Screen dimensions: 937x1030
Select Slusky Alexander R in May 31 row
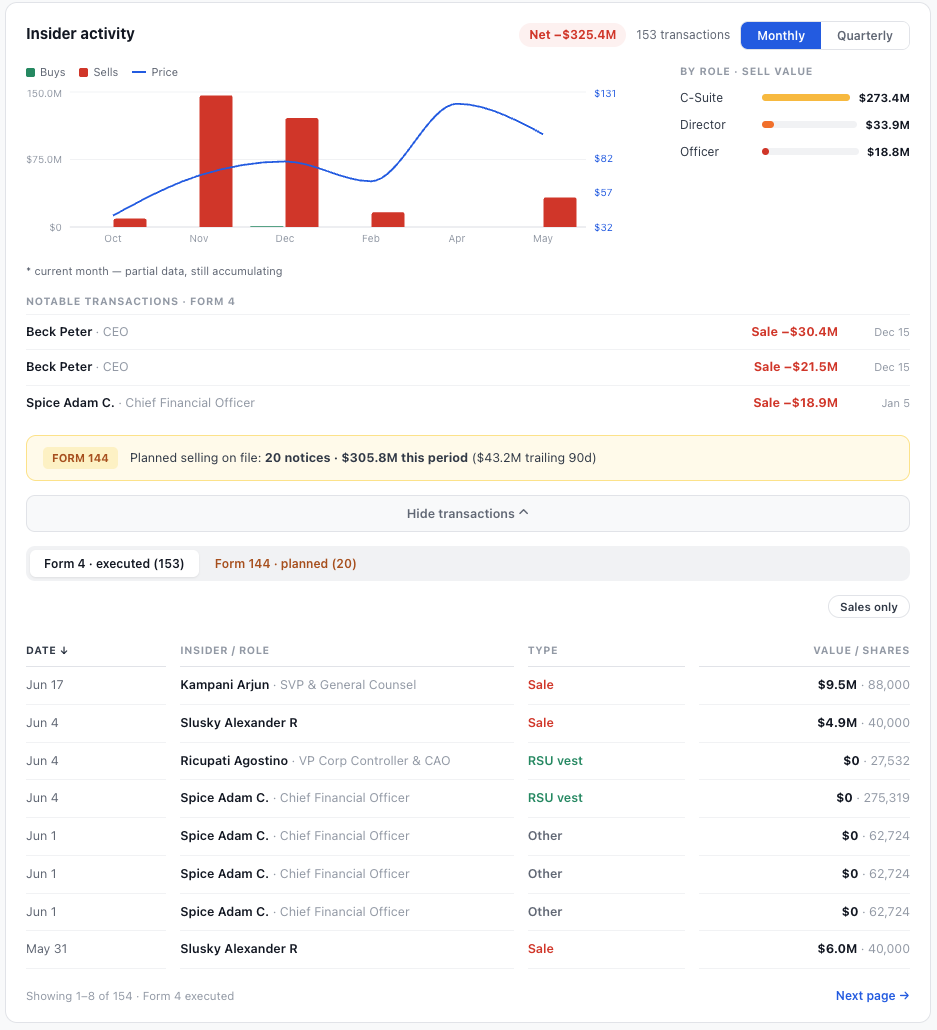click(x=239, y=949)
